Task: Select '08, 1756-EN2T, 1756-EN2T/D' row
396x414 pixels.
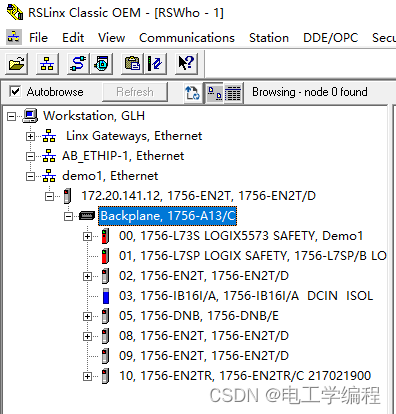Action: pos(204,336)
